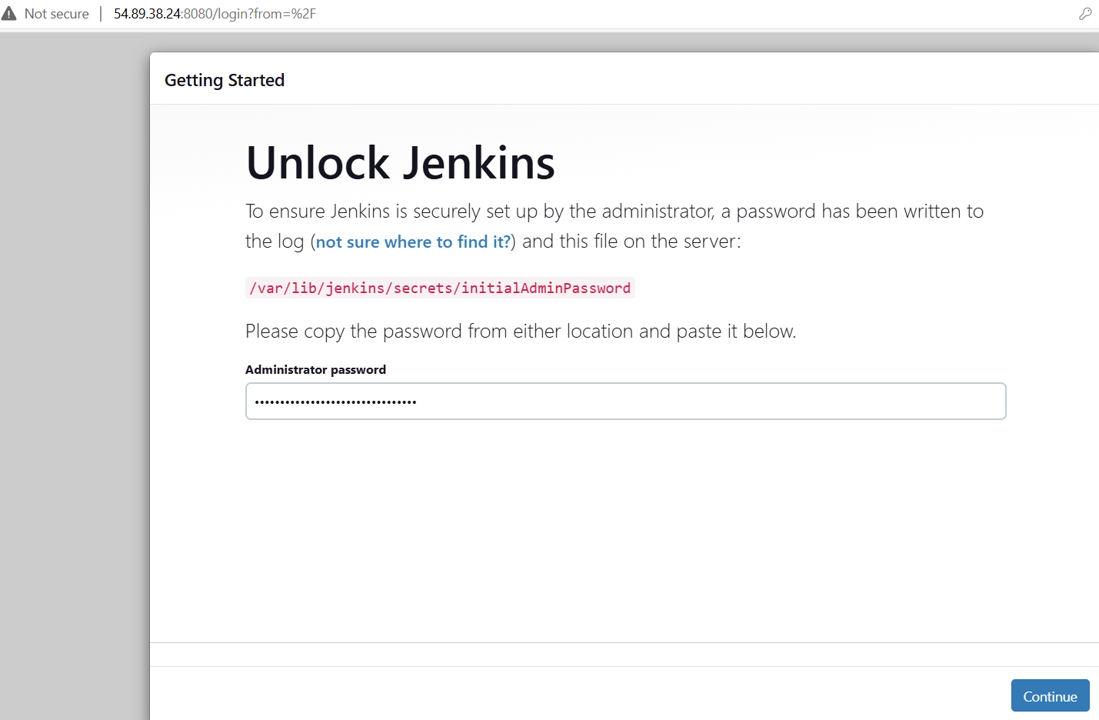Open the saved passwords key icon
The width and height of the screenshot is (1099, 720).
click(1085, 13)
